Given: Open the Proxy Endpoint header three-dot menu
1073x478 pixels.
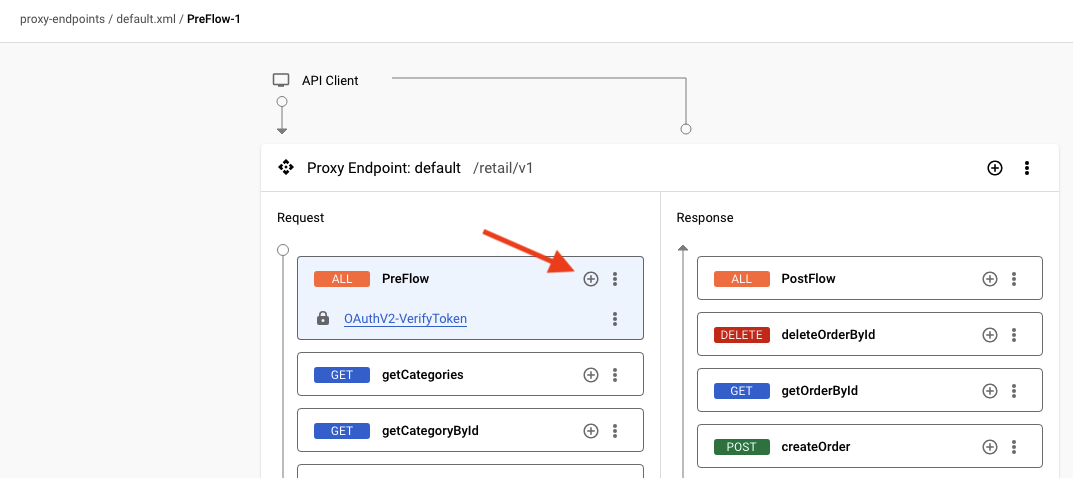Looking at the screenshot, I should pyautogui.click(x=1026, y=168).
